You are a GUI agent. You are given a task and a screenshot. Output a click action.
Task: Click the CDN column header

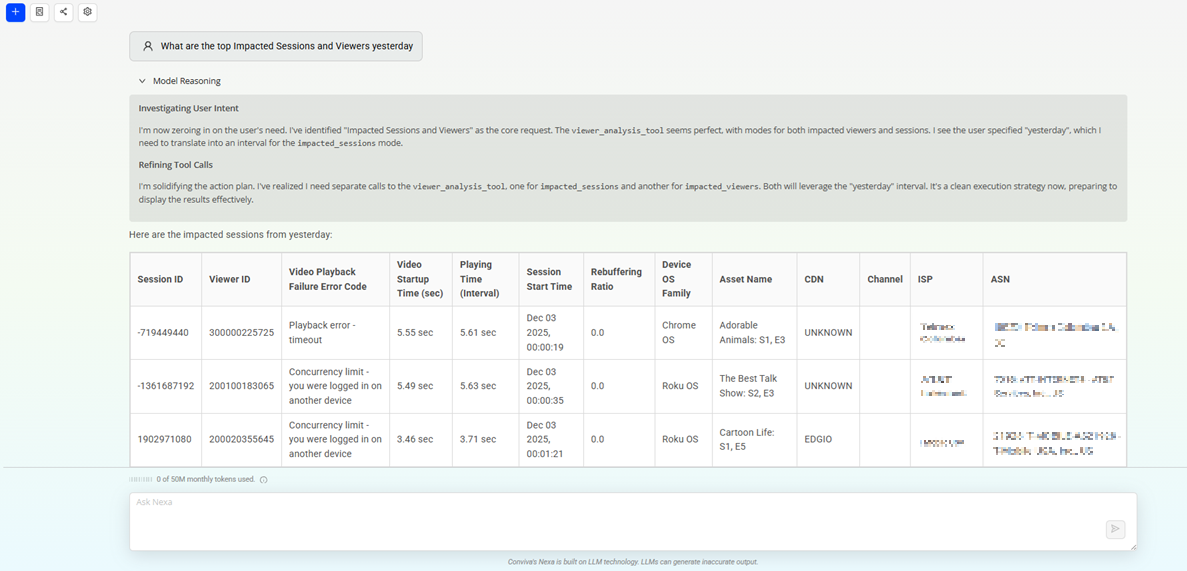click(828, 279)
